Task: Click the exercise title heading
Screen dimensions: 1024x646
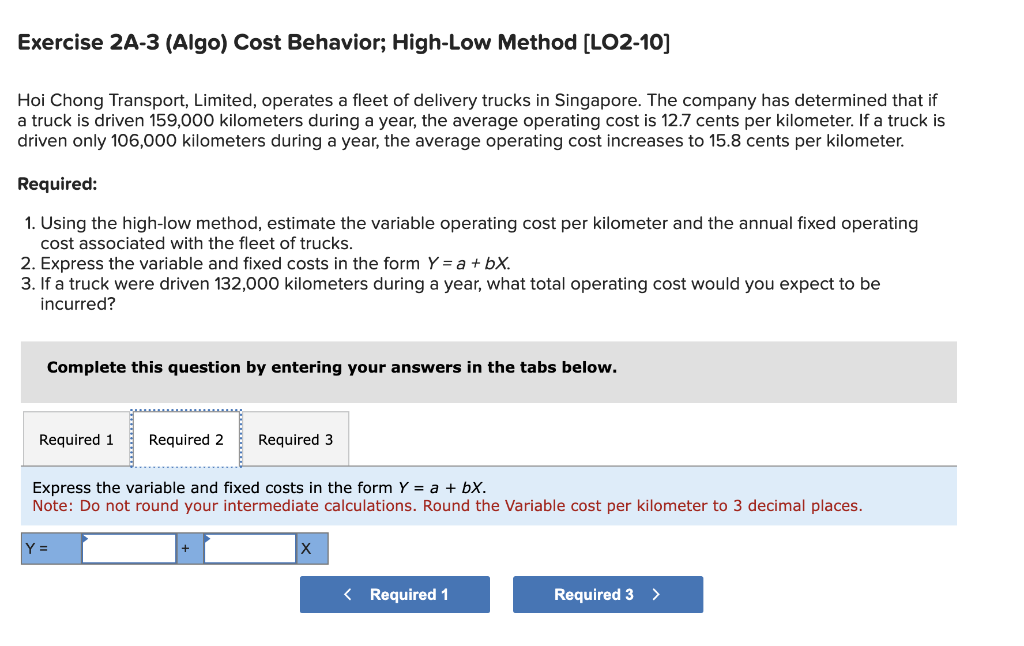Action: (344, 42)
